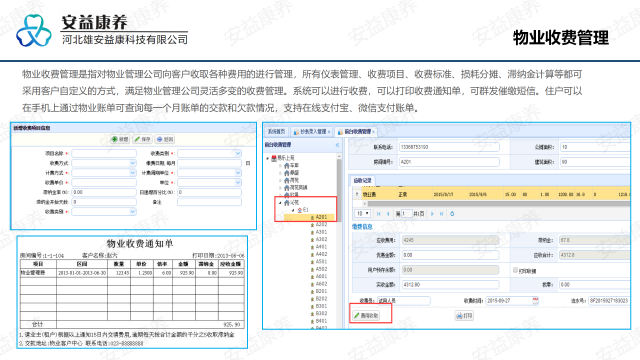This screenshot has width=640, height=360.
Task: Open the 收费类别 dropdown
Action: [x=238, y=153]
